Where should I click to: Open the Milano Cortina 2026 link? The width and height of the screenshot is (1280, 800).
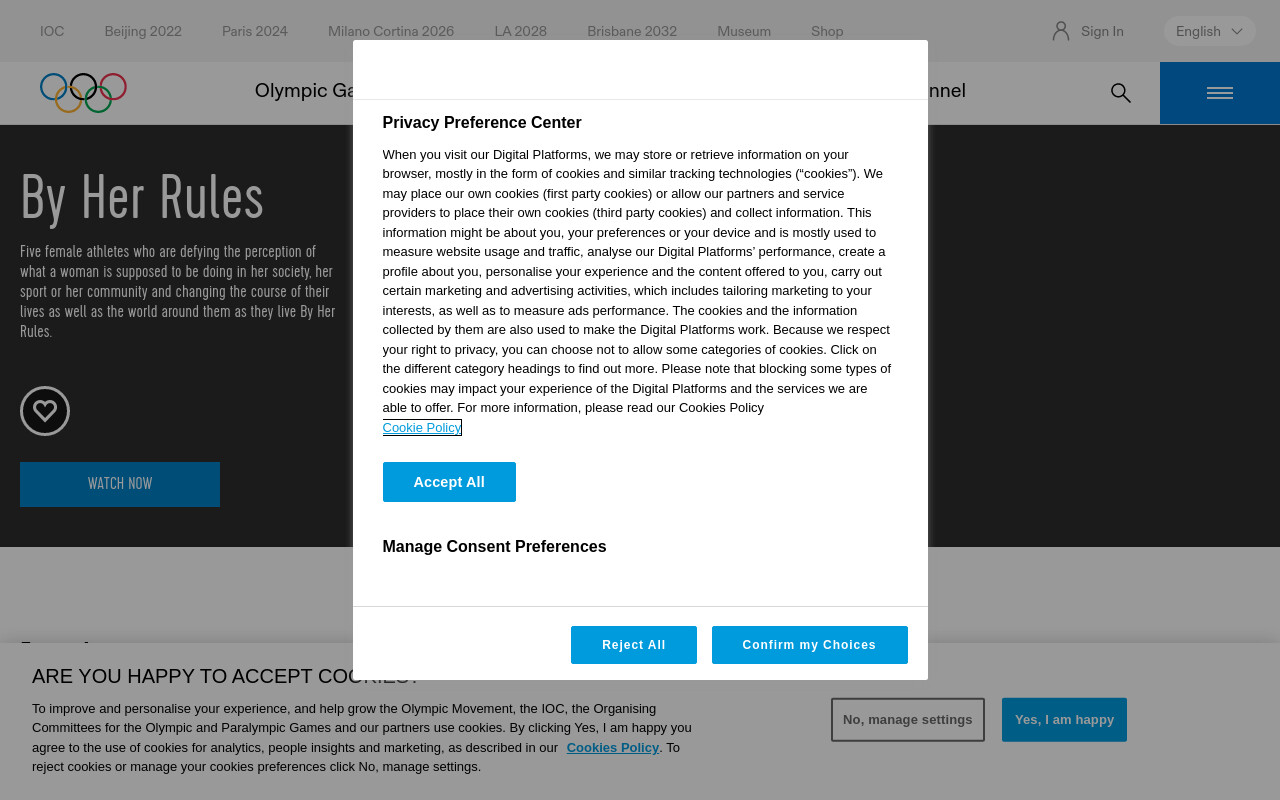(x=391, y=31)
